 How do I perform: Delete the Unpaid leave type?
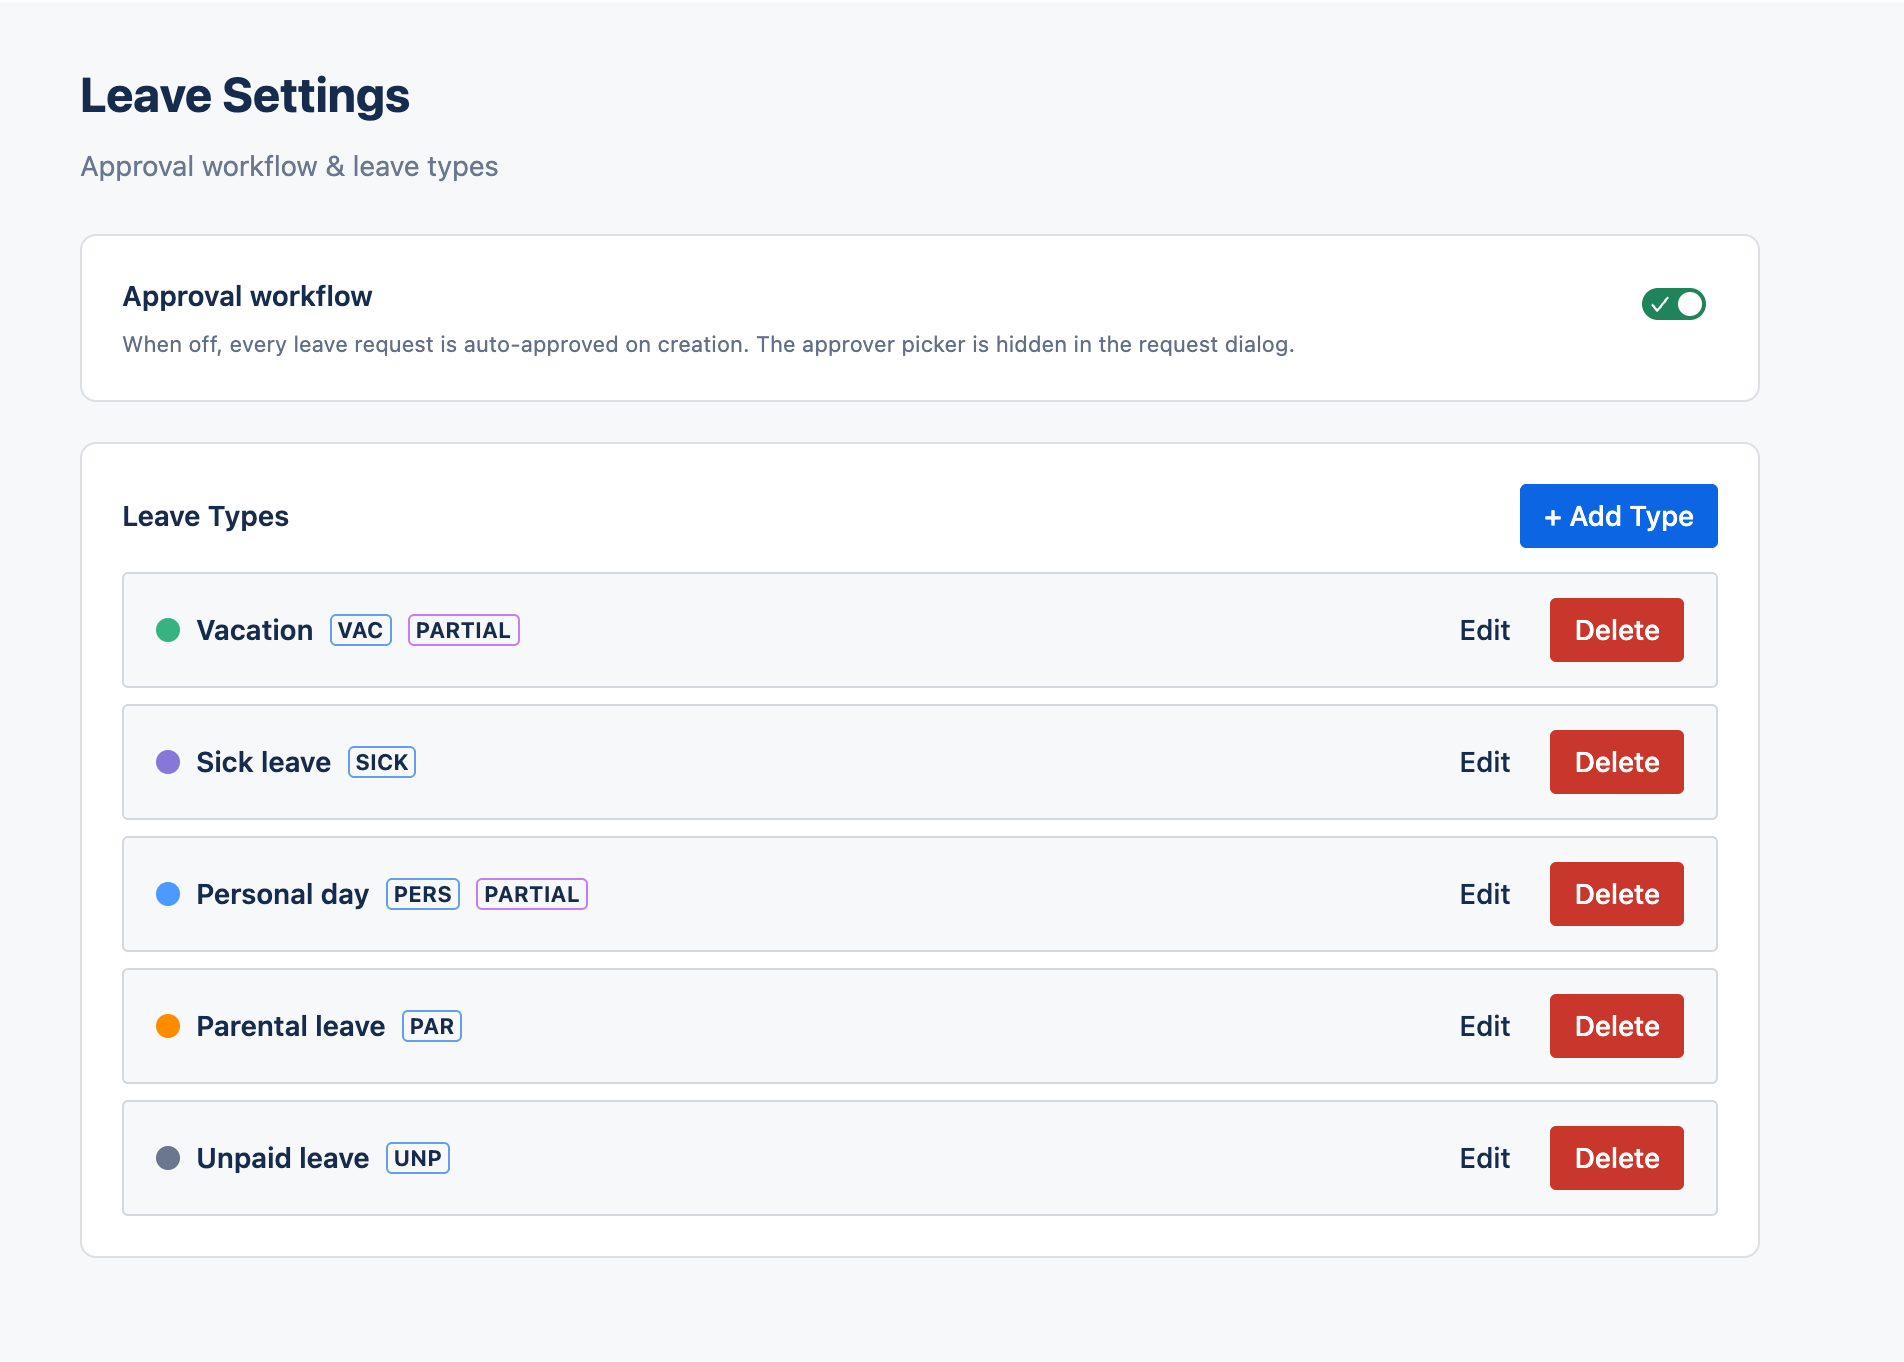1616,1158
